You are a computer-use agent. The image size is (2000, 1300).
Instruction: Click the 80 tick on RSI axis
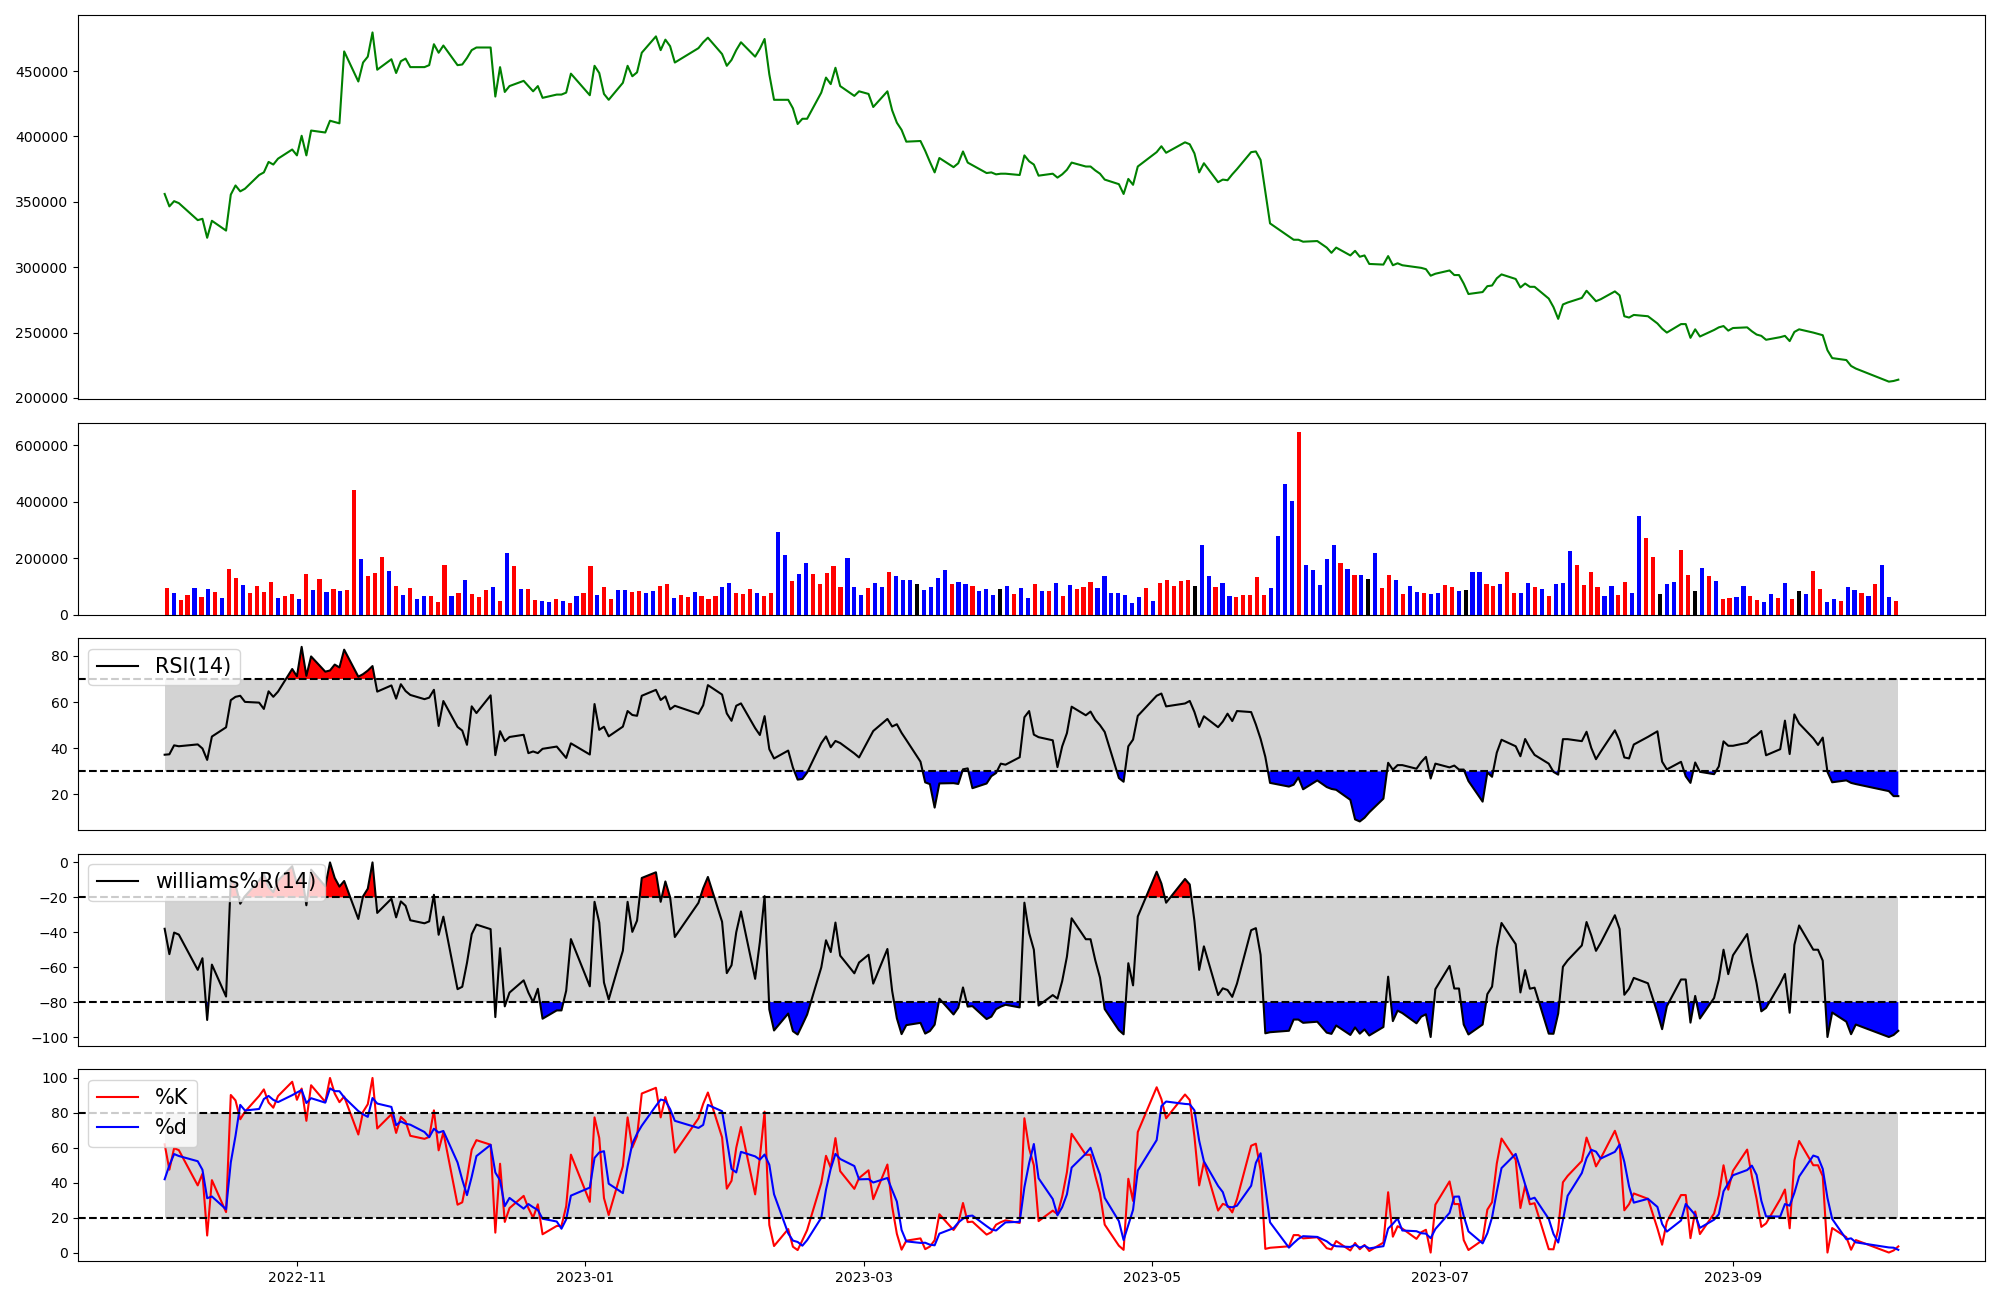coord(60,657)
